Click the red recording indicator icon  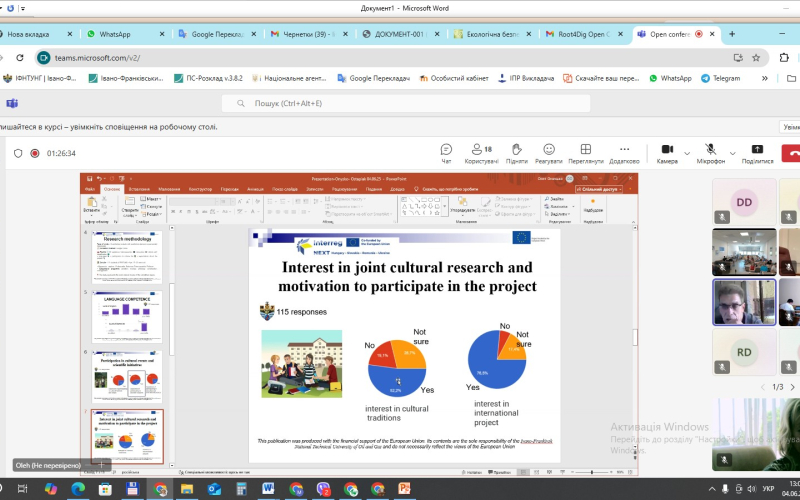point(35,153)
